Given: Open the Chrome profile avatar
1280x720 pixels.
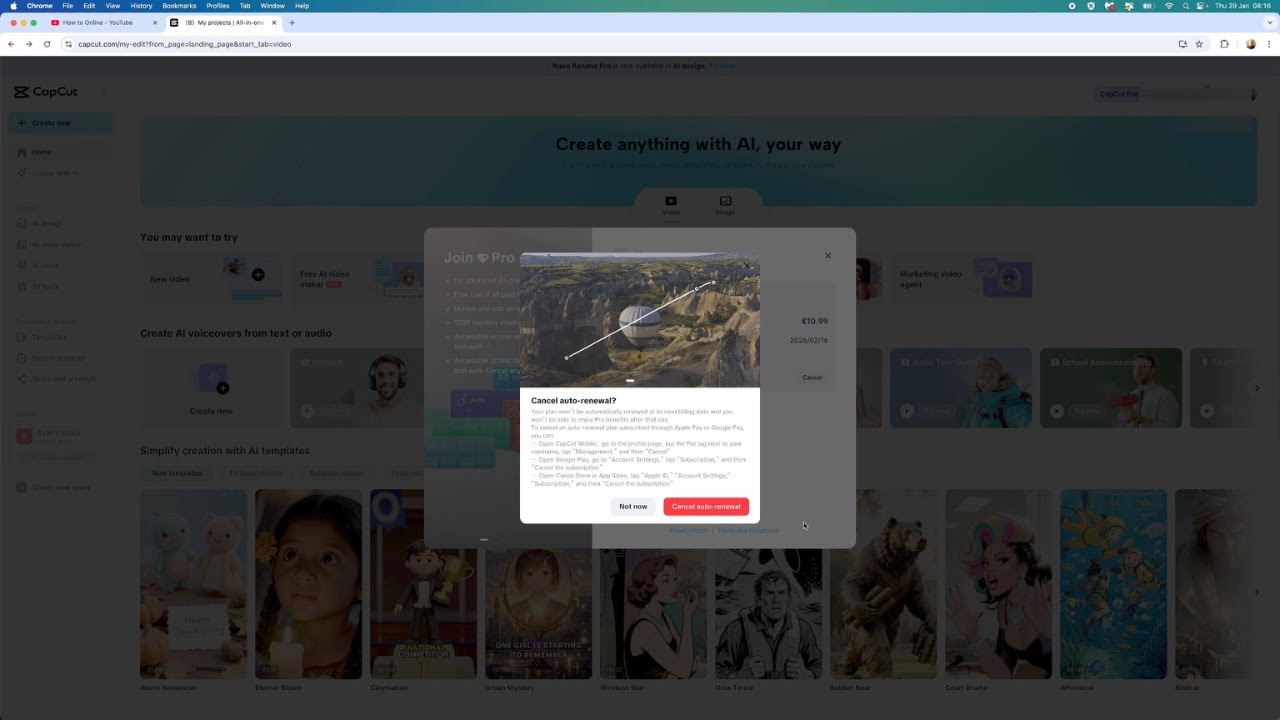Looking at the screenshot, I should (1251, 44).
